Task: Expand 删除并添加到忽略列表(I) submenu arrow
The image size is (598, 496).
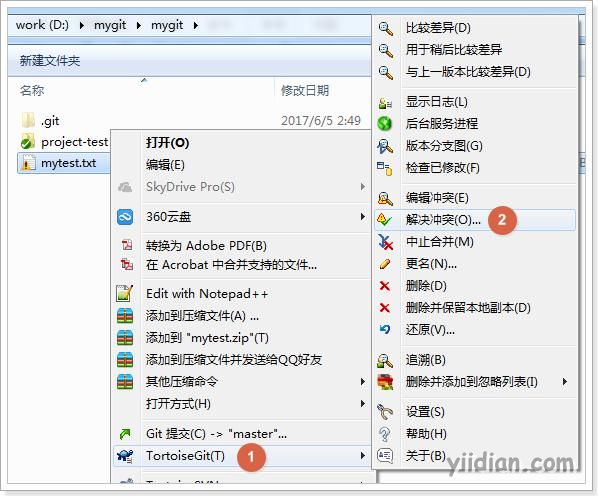Action: point(565,381)
